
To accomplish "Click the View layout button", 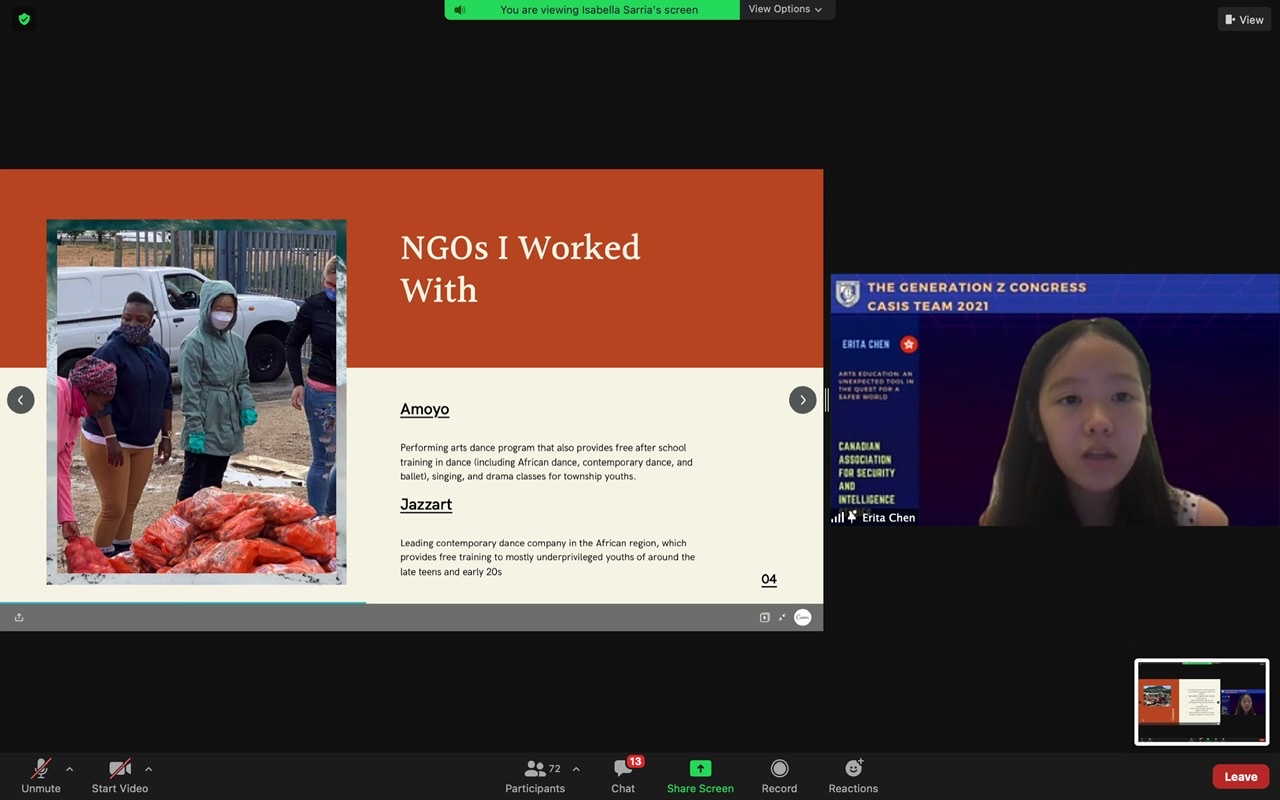I will (1244, 19).
